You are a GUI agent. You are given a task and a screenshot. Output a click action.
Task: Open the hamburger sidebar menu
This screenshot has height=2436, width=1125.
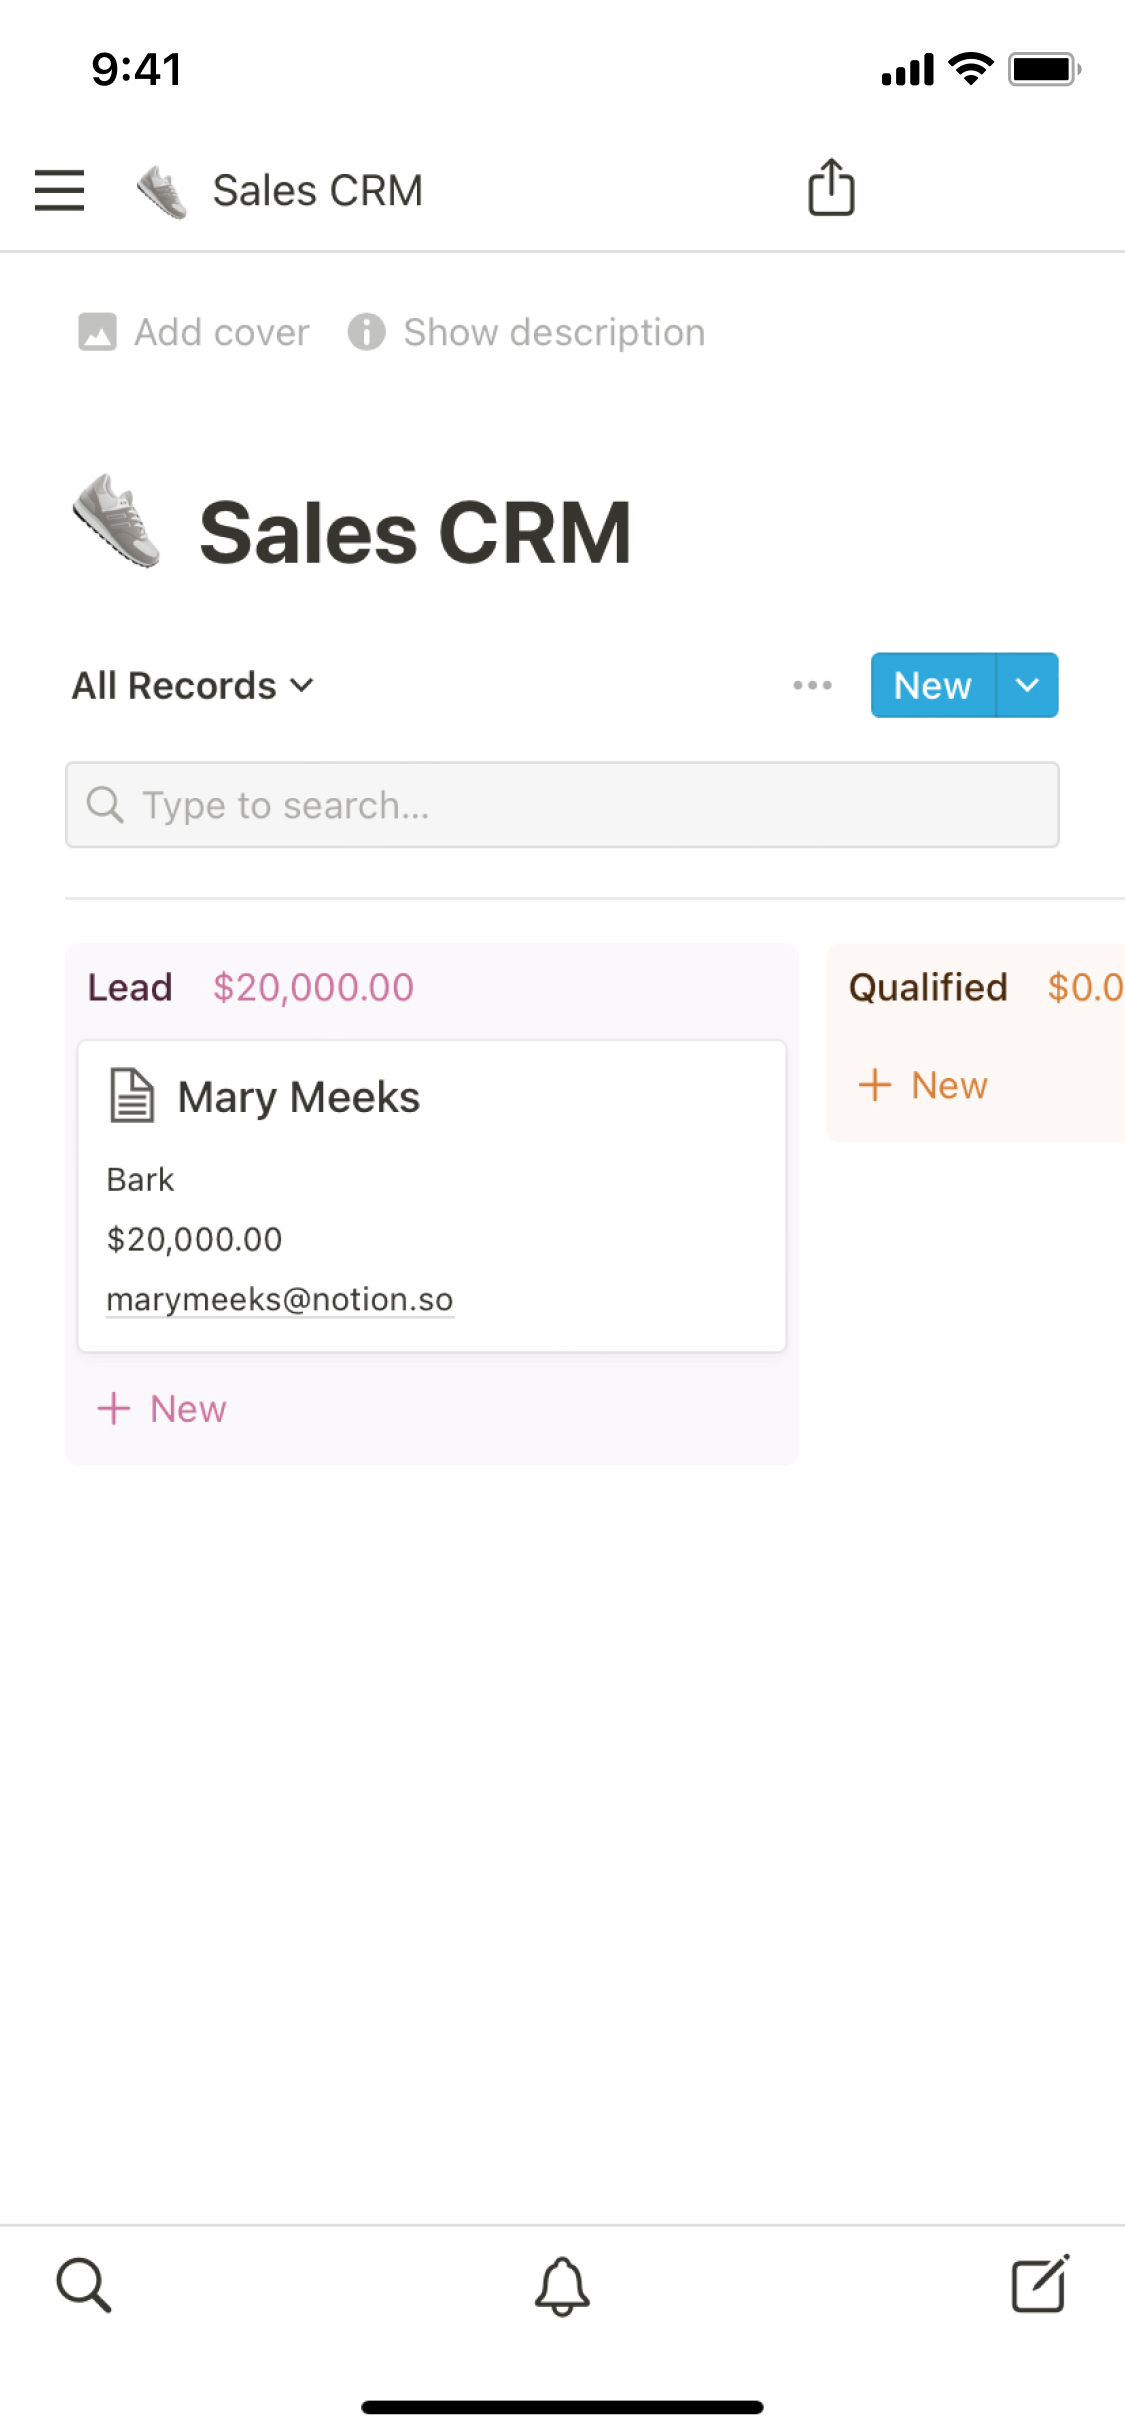pyautogui.click(x=59, y=190)
